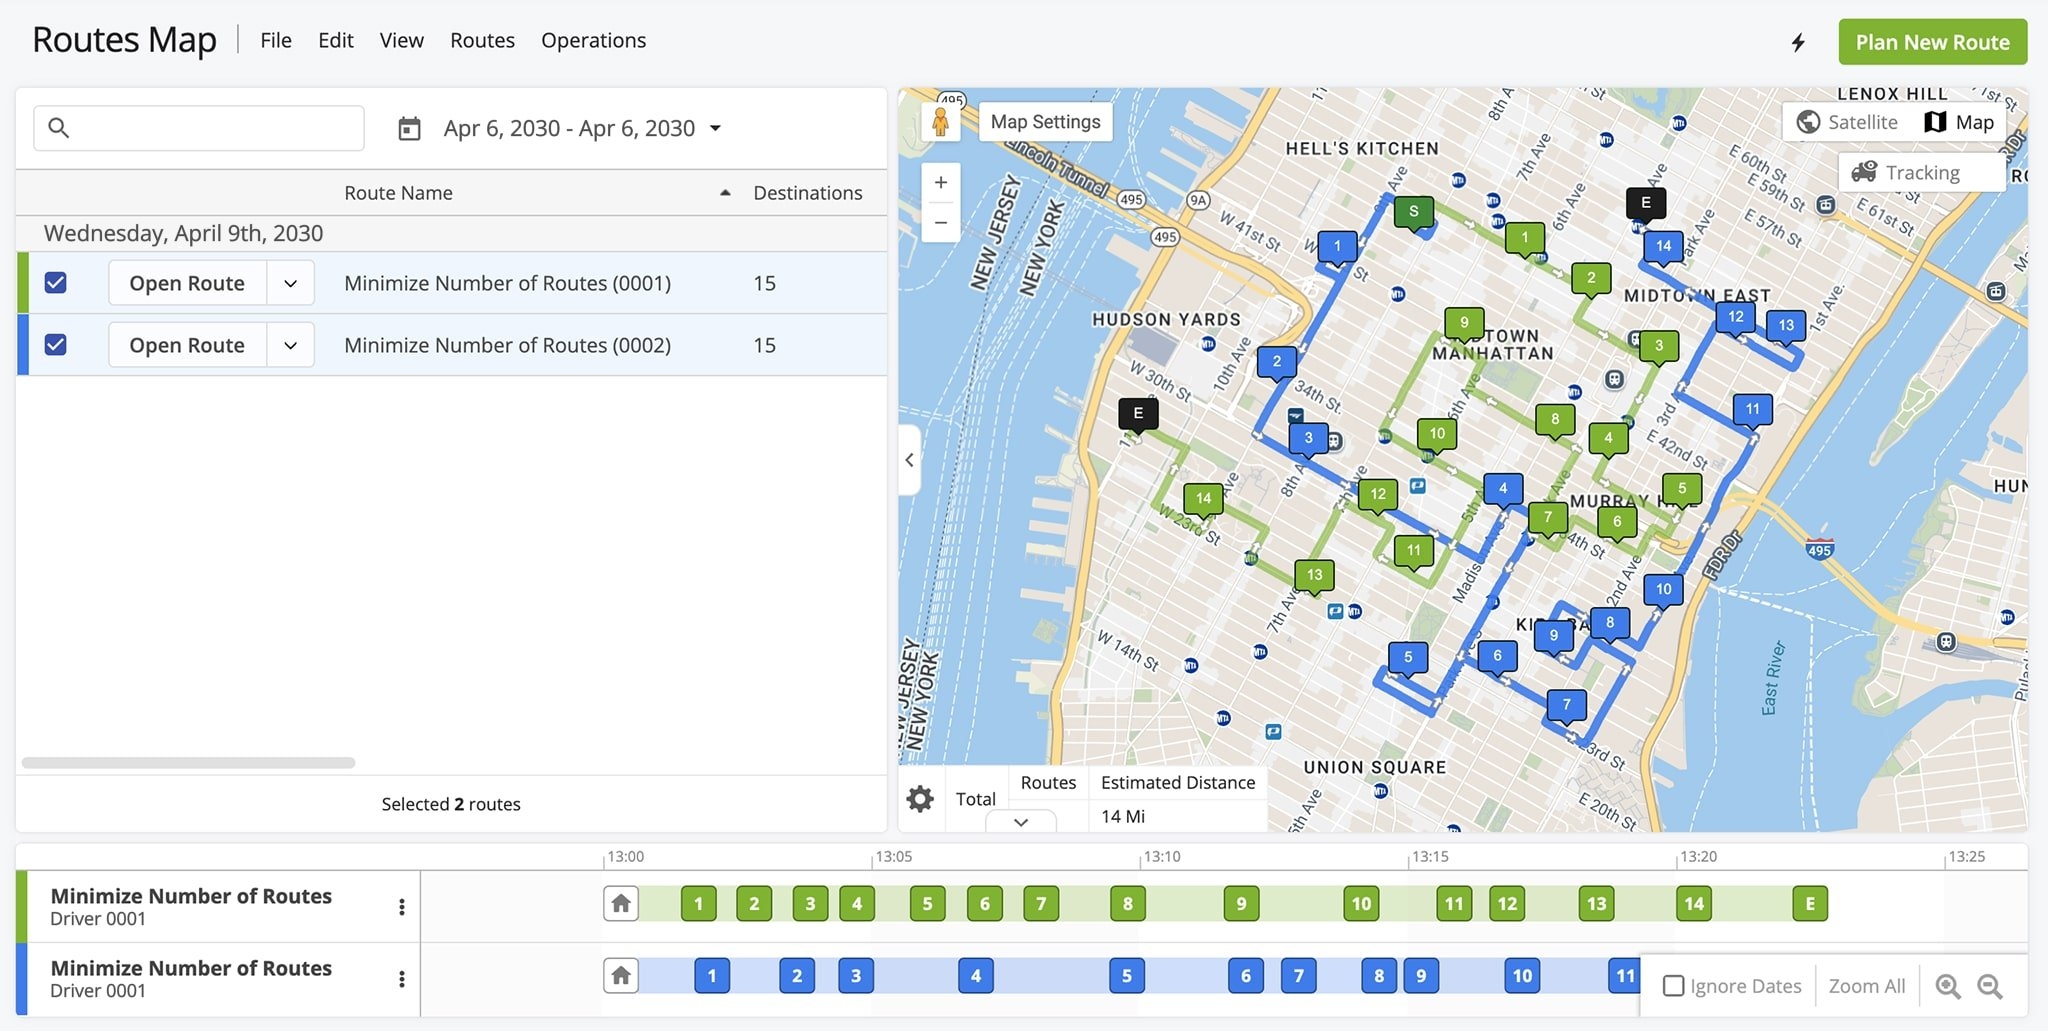Click the zoom-in magnifier in the timeline toolbar
Screen dimensions: 2048x1031
1948,986
